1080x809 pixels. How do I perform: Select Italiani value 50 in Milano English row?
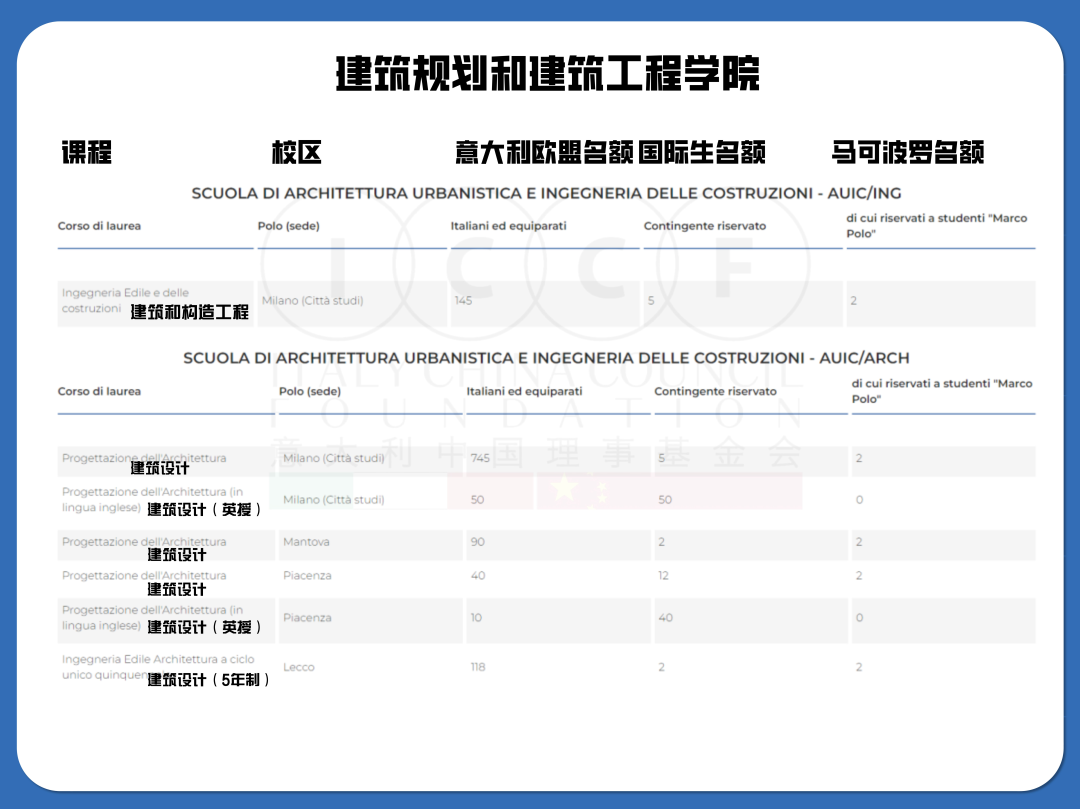click(477, 499)
